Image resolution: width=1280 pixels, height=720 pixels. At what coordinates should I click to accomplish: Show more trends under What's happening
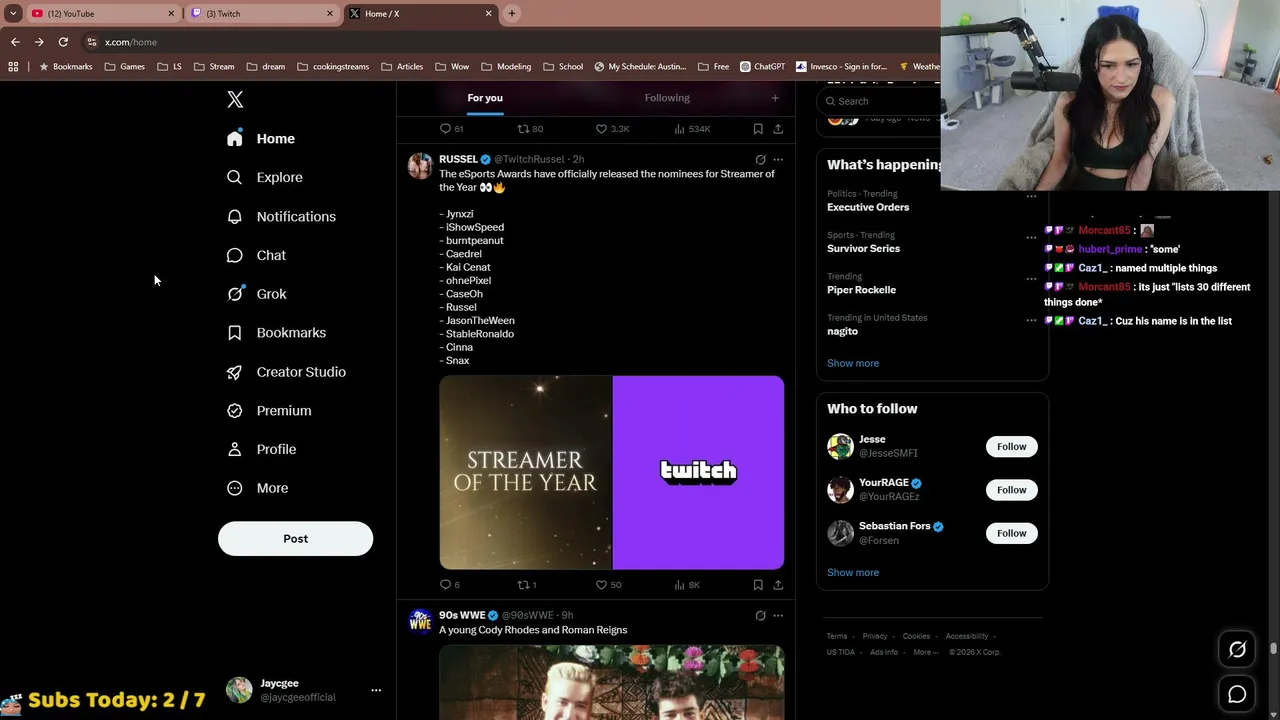pyautogui.click(x=853, y=363)
